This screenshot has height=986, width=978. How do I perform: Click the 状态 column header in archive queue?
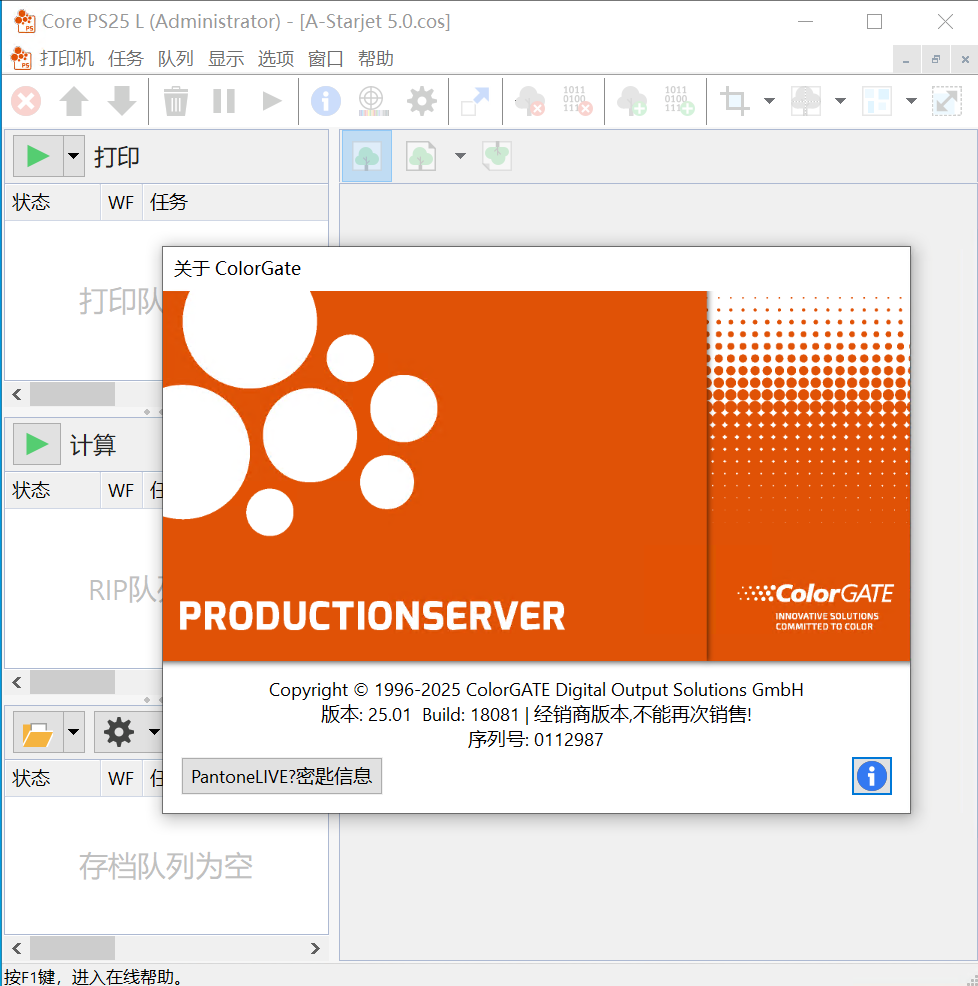53,778
